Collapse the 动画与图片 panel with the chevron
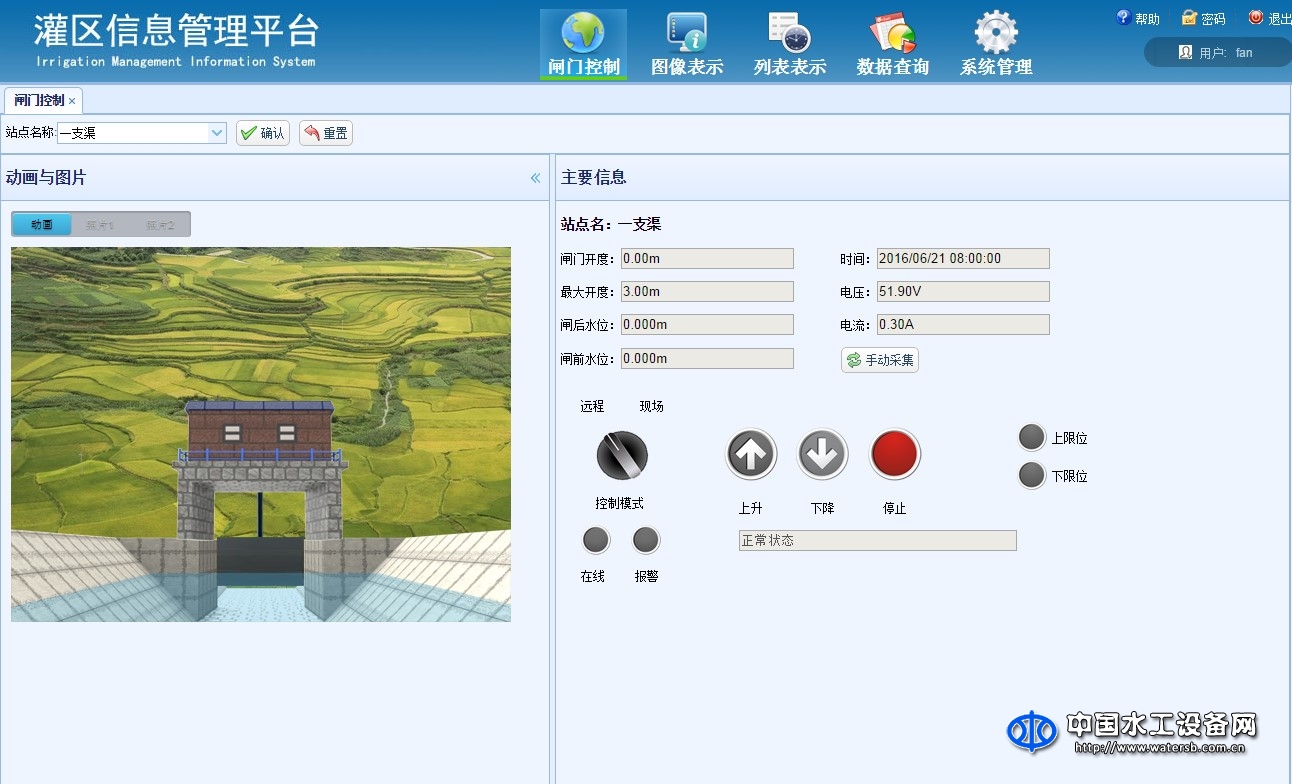Image resolution: width=1292 pixels, height=784 pixels. [534, 177]
